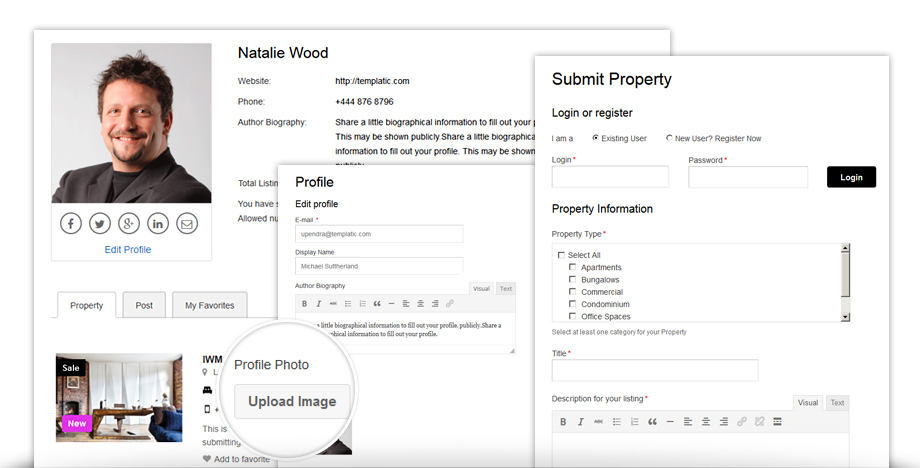Focus the property Title input field
Screen dimensions: 920x468
pos(655,370)
